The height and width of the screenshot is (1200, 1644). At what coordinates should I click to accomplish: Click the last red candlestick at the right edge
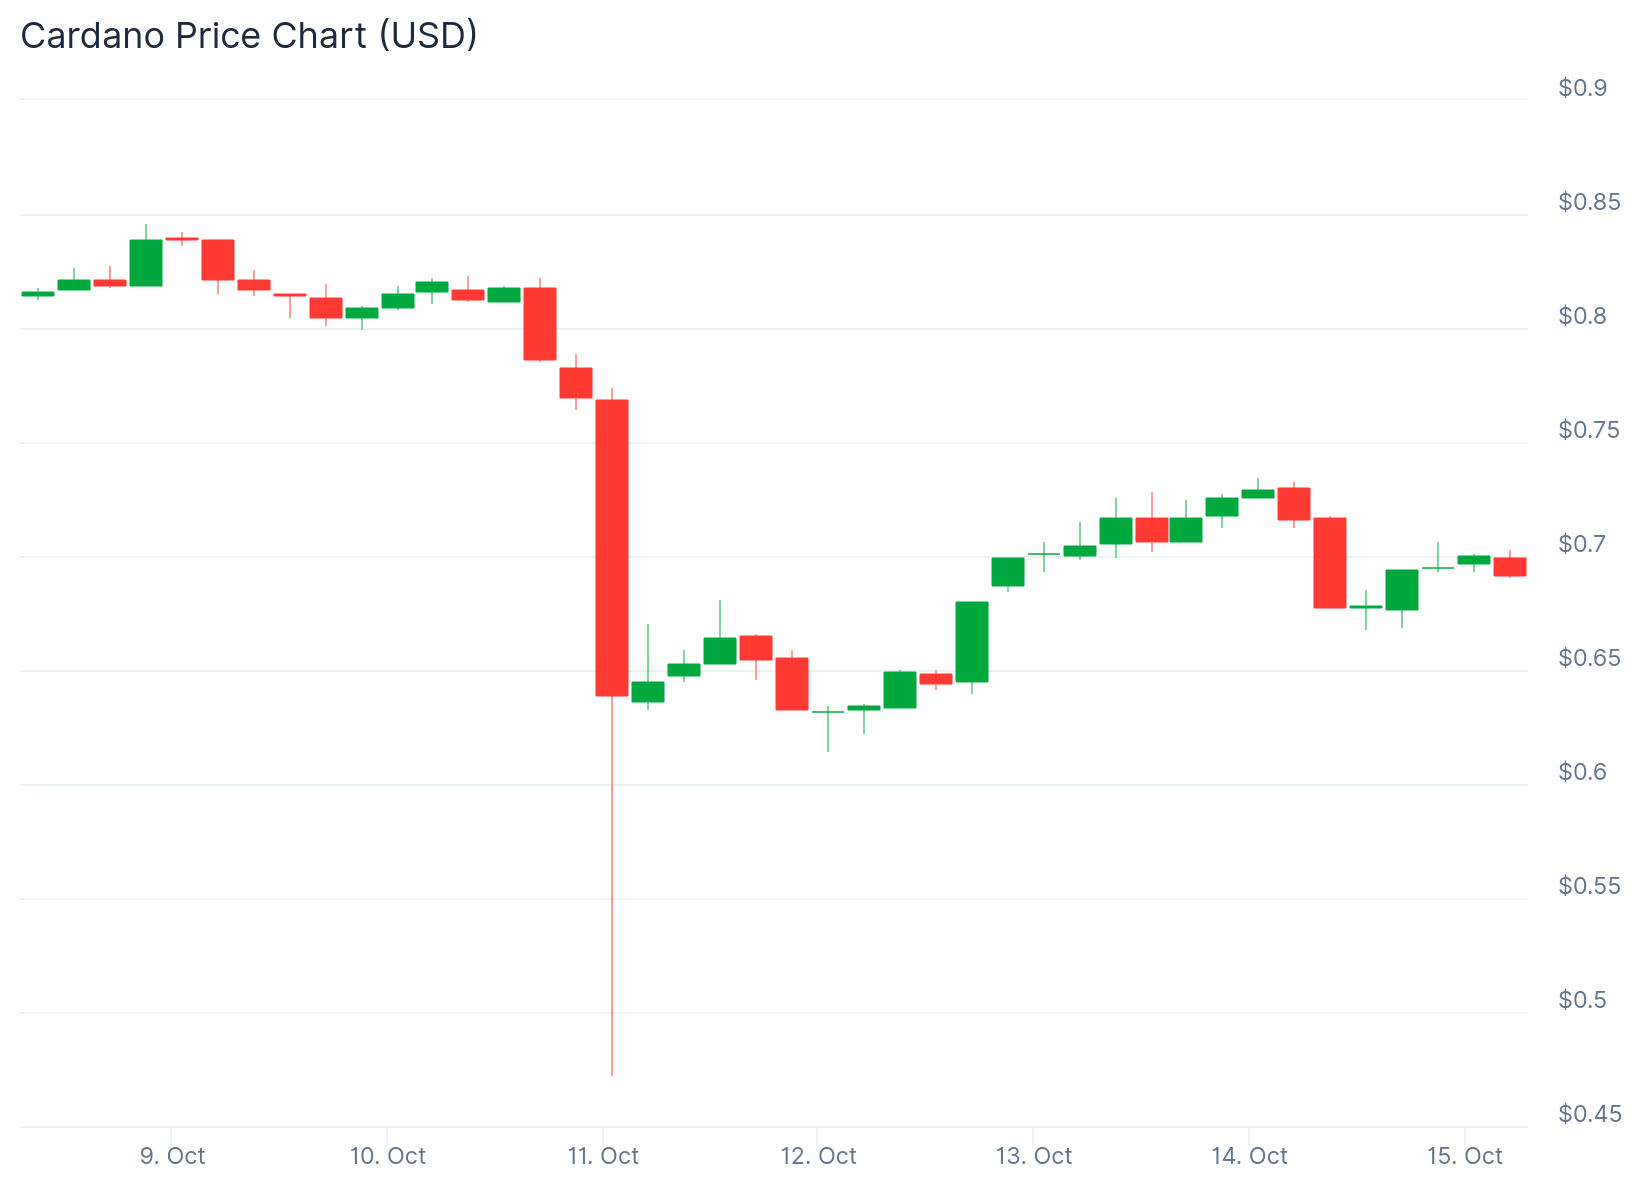pos(1510,566)
